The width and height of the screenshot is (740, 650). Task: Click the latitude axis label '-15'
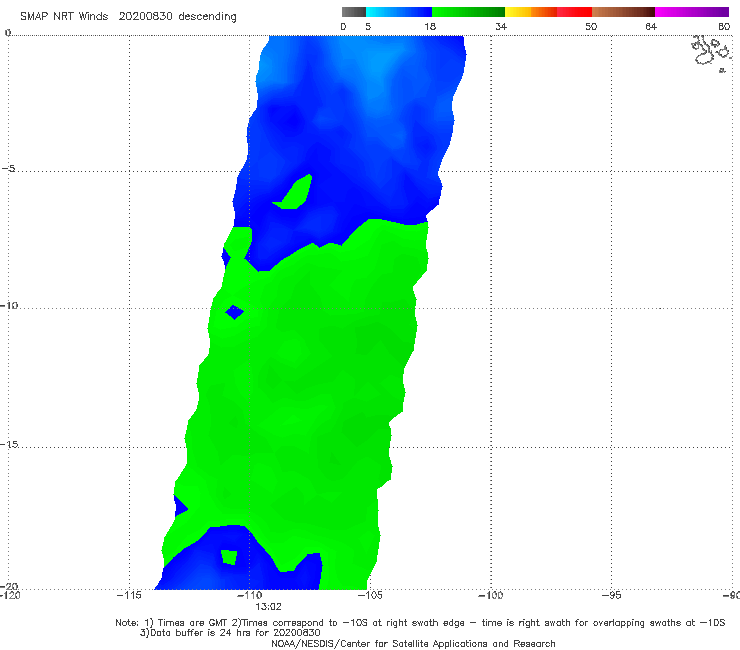pyautogui.click(x=9, y=444)
